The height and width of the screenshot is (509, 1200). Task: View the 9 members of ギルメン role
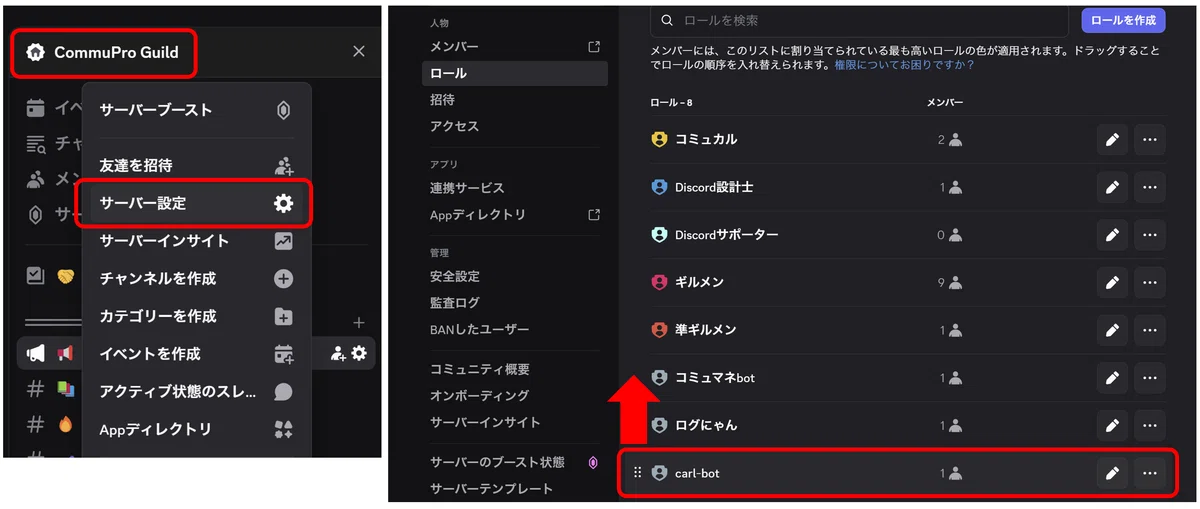[x=949, y=283]
